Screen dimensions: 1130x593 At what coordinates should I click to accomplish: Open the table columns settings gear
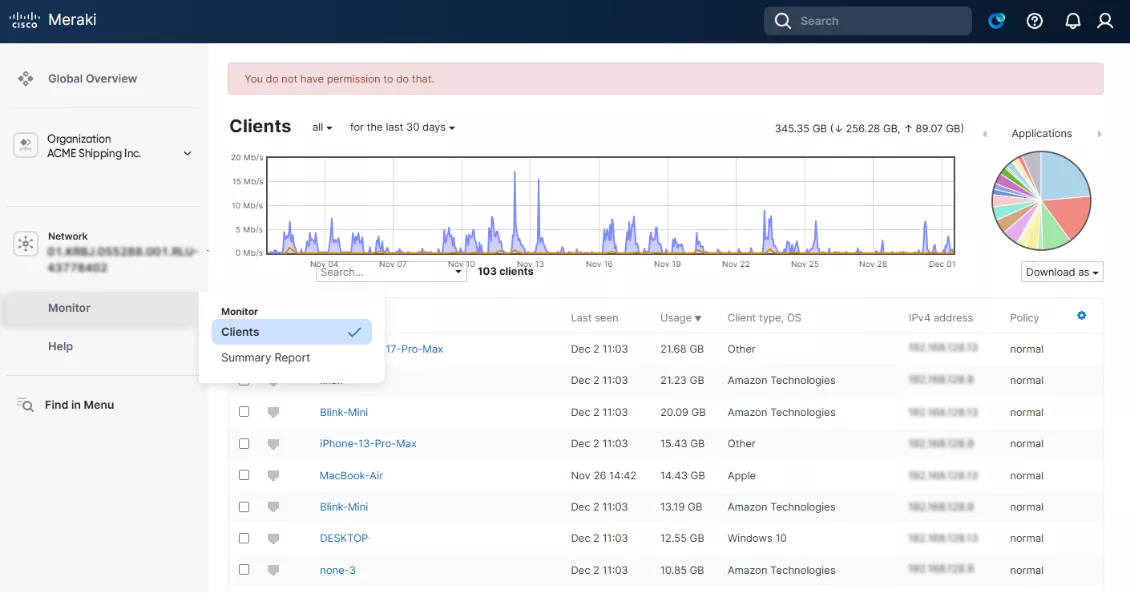[x=1081, y=315]
